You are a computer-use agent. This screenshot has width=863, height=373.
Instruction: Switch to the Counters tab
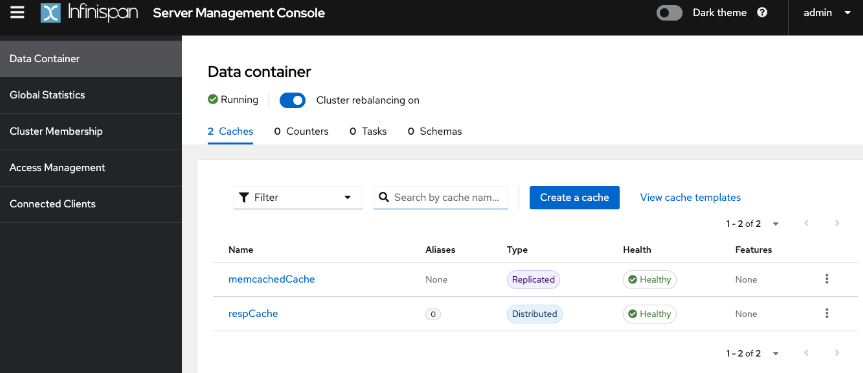(x=301, y=131)
